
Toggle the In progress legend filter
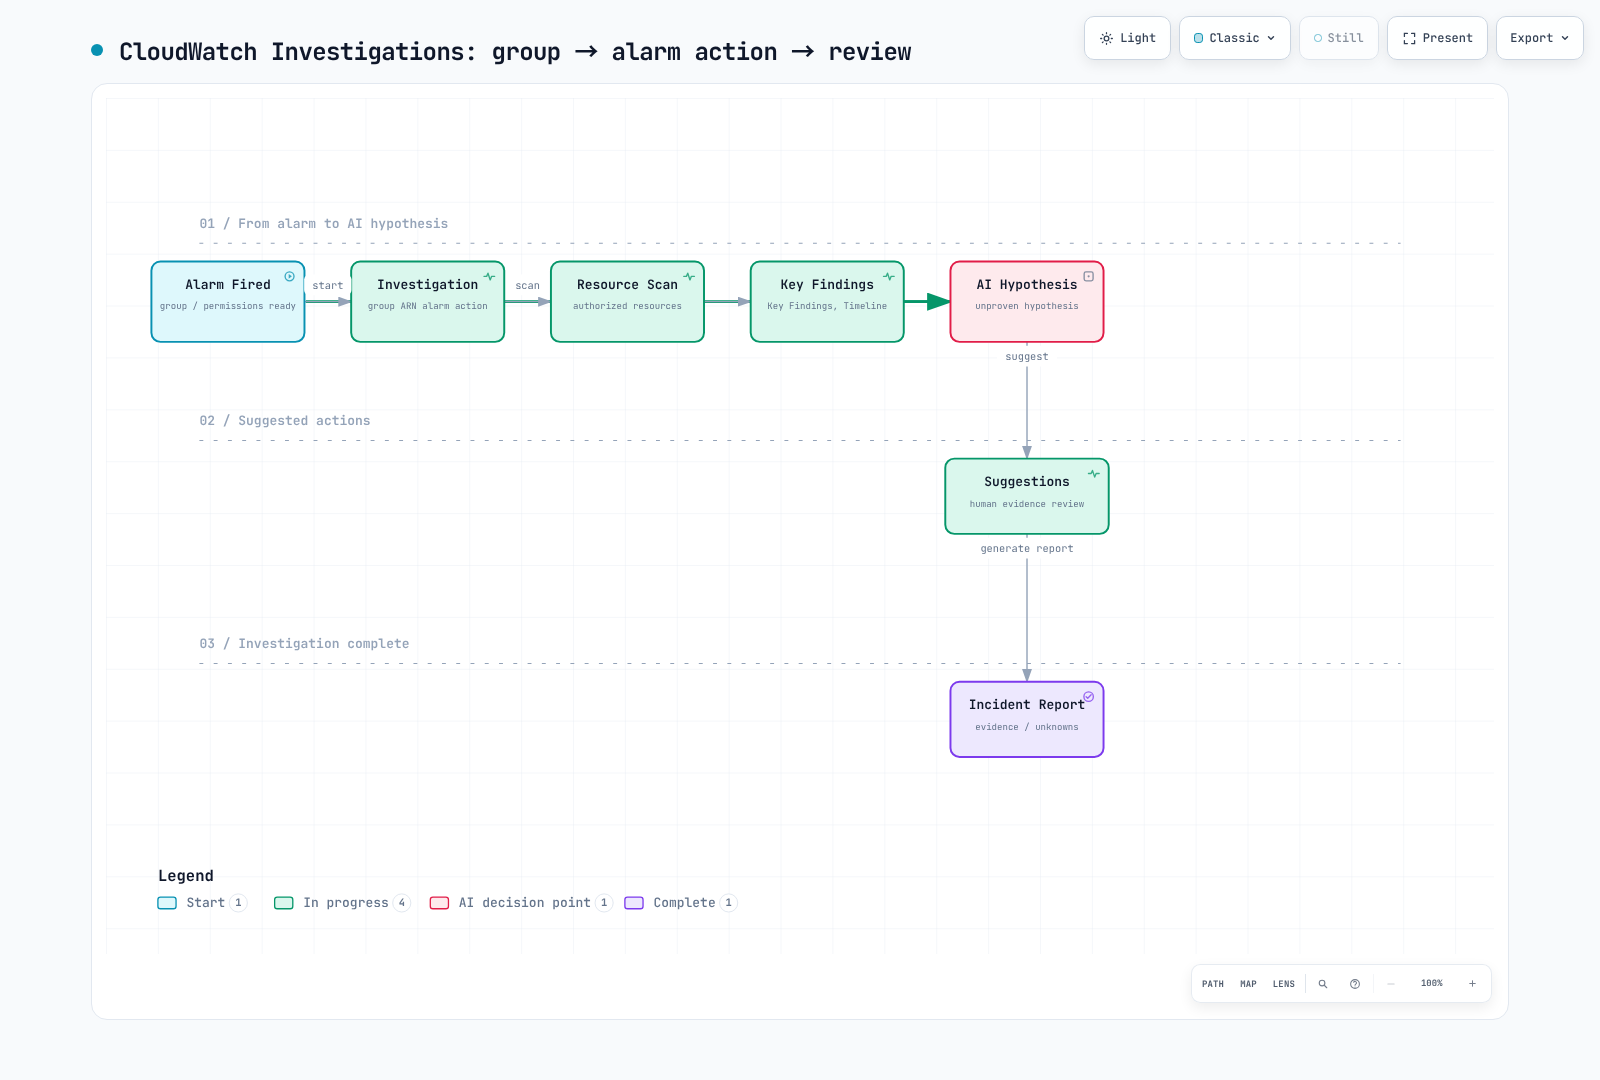point(342,903)
